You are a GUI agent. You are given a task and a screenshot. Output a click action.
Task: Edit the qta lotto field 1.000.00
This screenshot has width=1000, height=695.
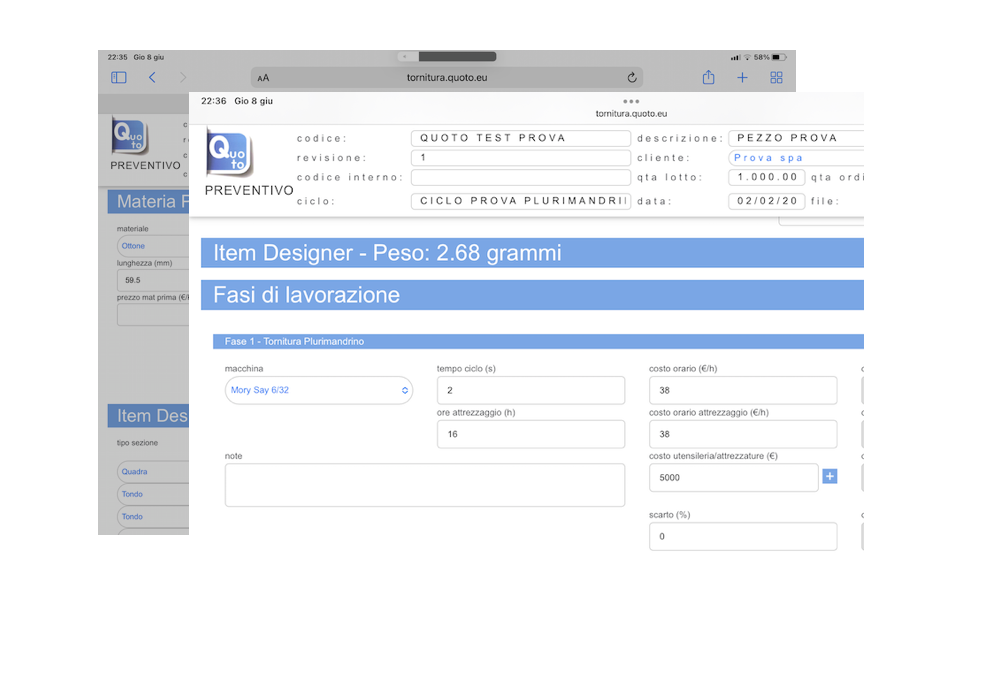[x=767, y=177]
